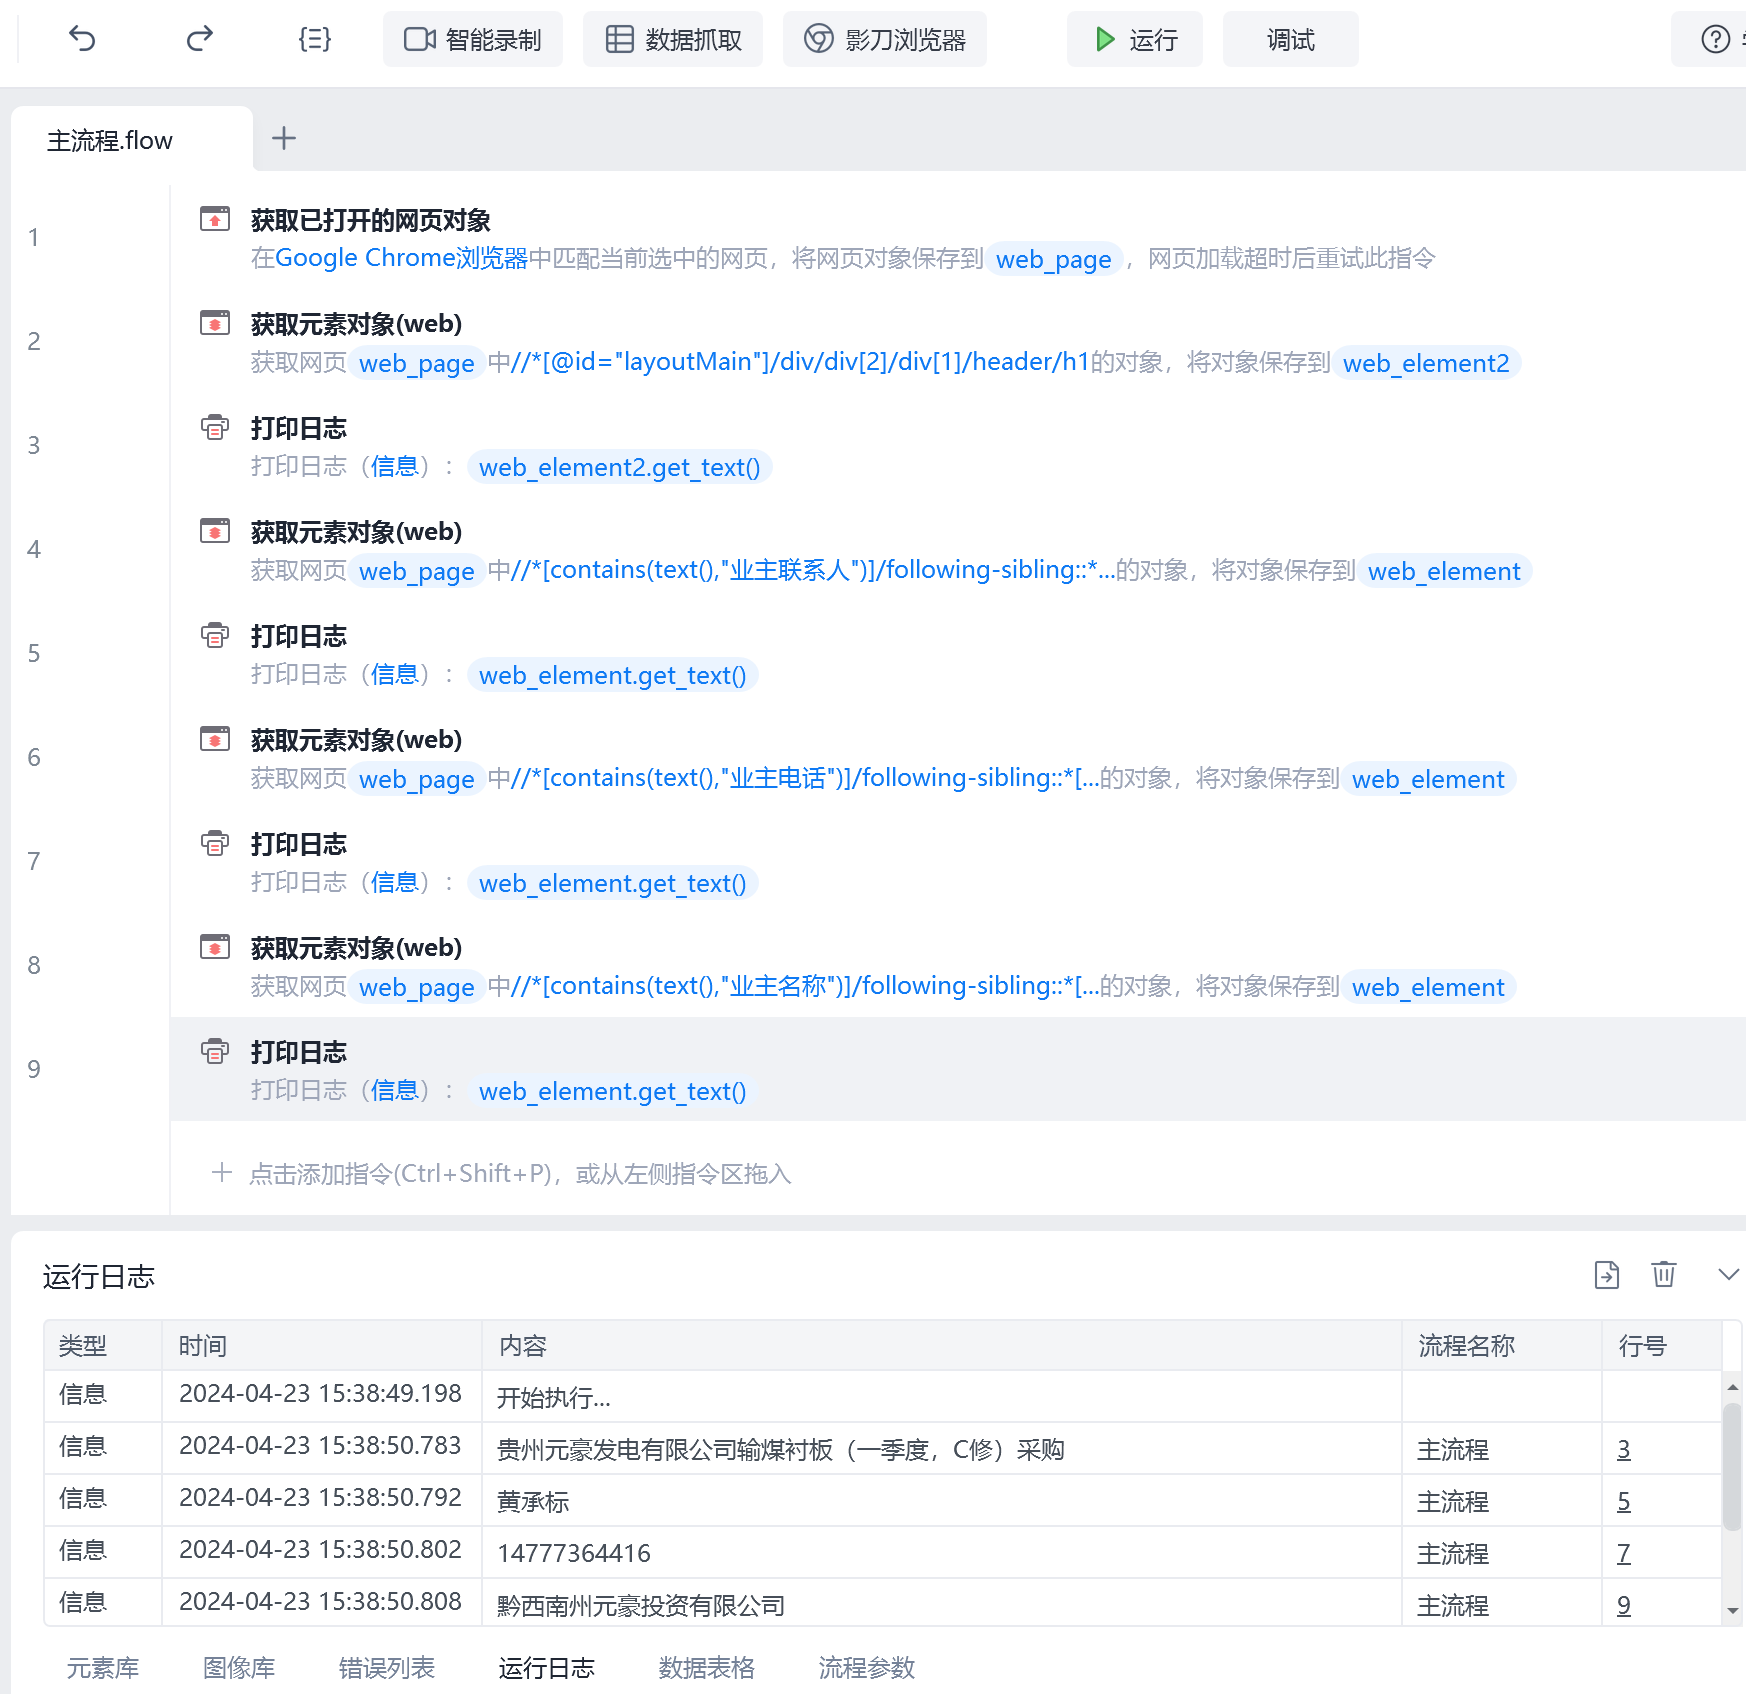Collapse the 运行日志 panel chevron
Viewport: 1746px width, 1694px height.
pos(1728,1275)
